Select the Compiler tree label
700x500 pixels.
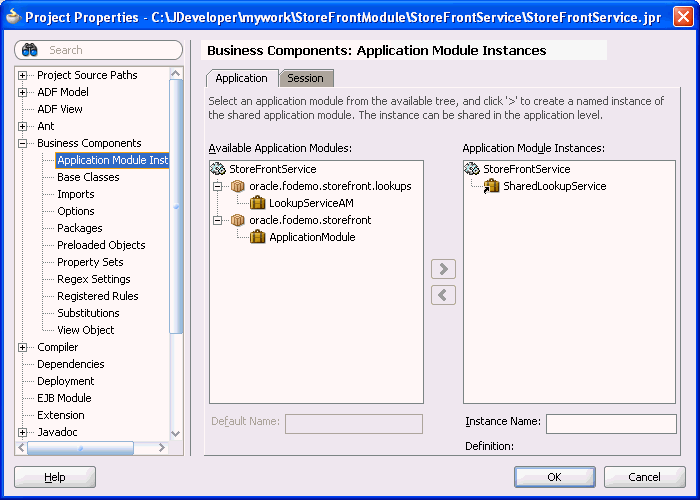click(57, 347)
